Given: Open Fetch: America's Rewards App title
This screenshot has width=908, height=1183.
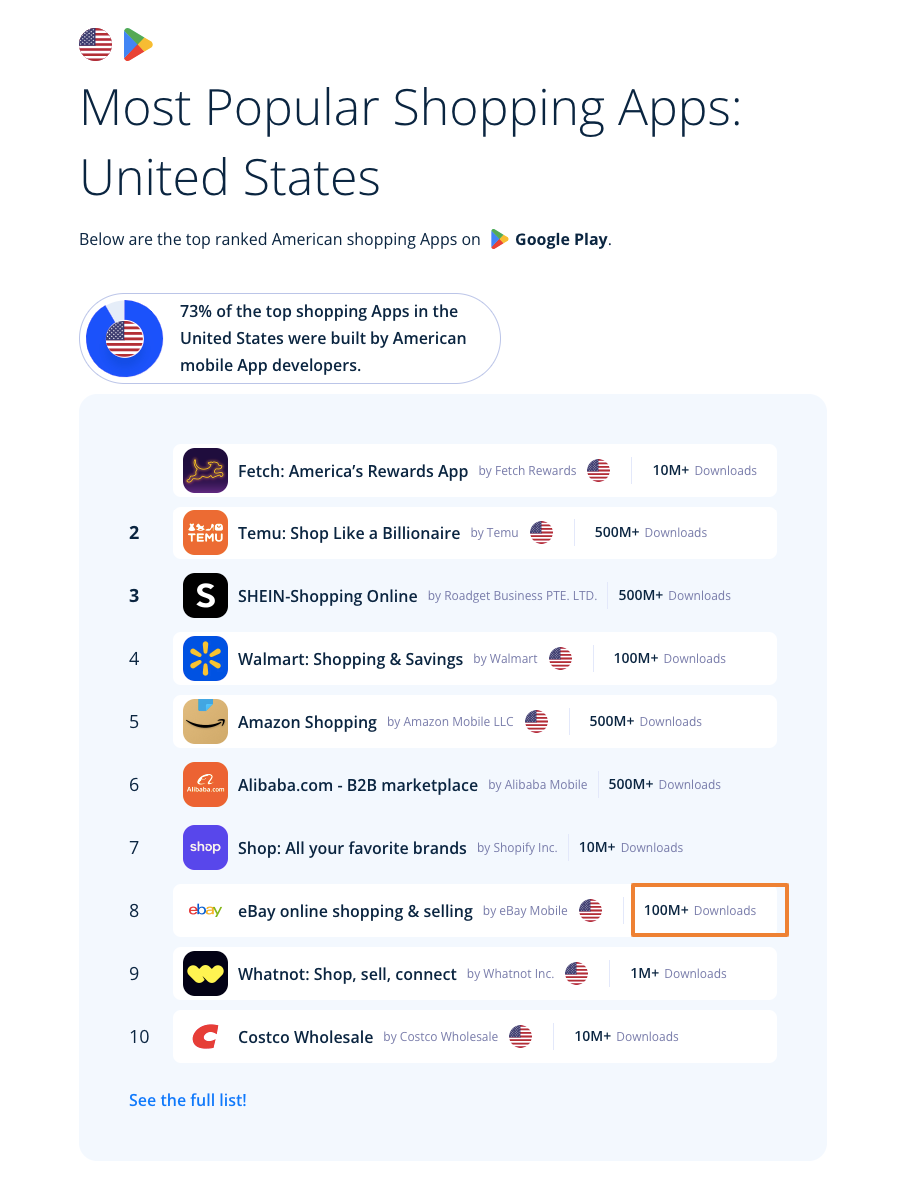Looking at the screenshot, I should point(352,471).
